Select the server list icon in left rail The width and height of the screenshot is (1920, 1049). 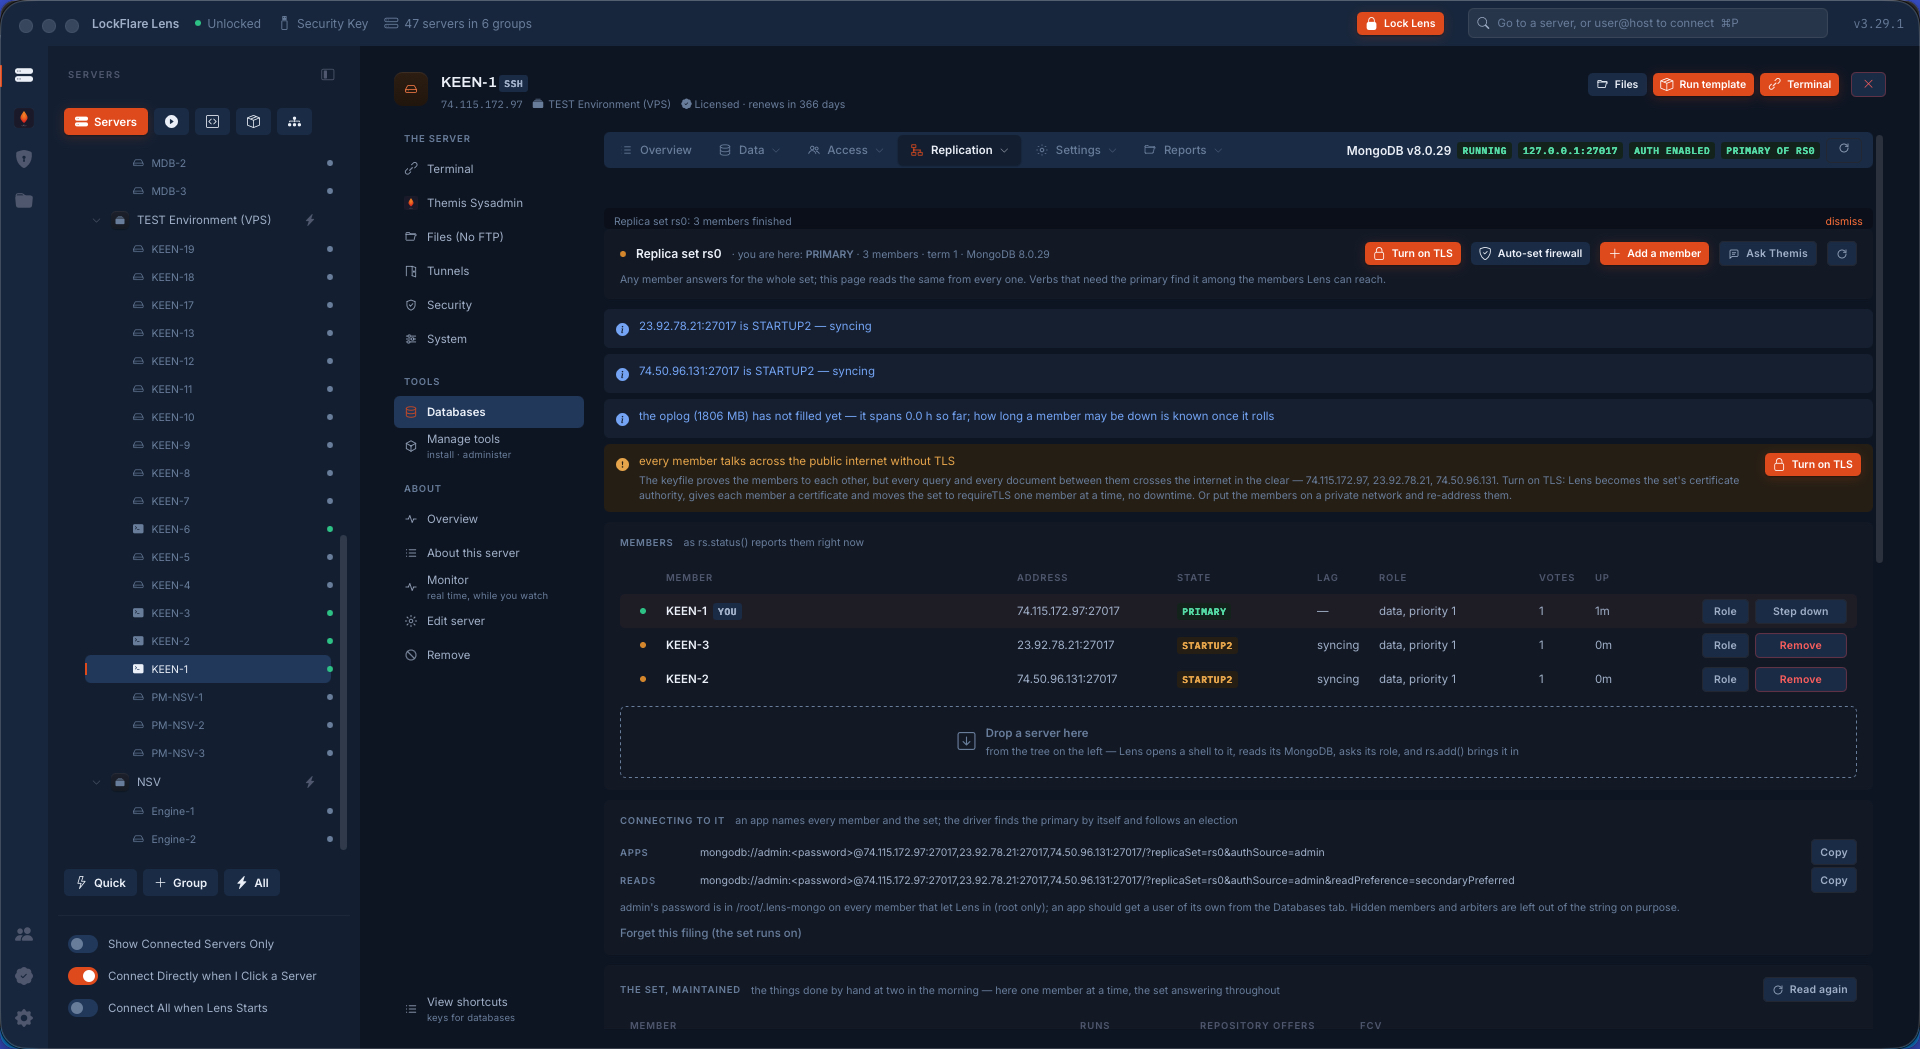coord(24,75)
